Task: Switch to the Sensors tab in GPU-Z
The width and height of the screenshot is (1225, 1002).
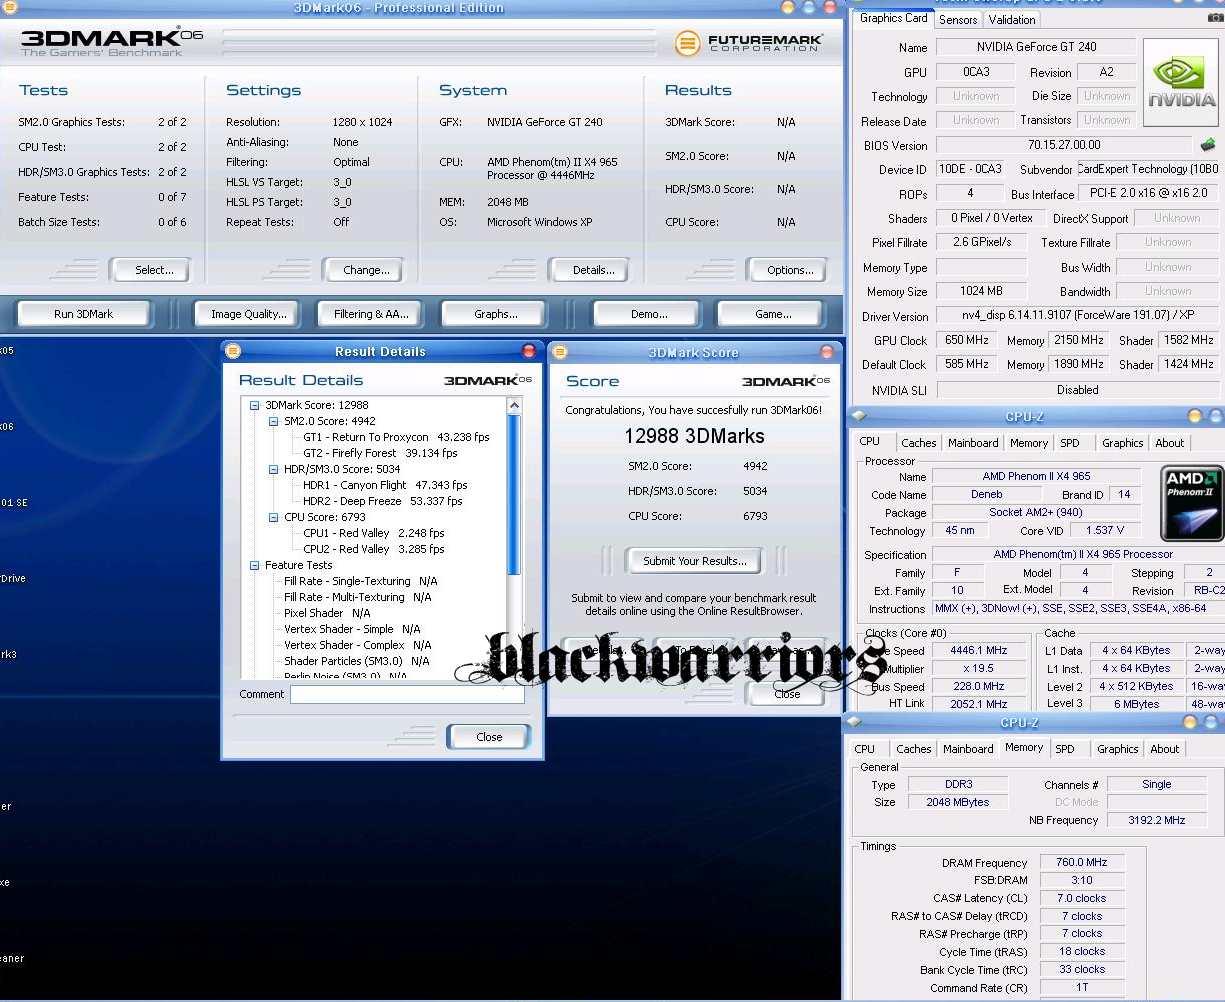Action: tap(958, 19)
